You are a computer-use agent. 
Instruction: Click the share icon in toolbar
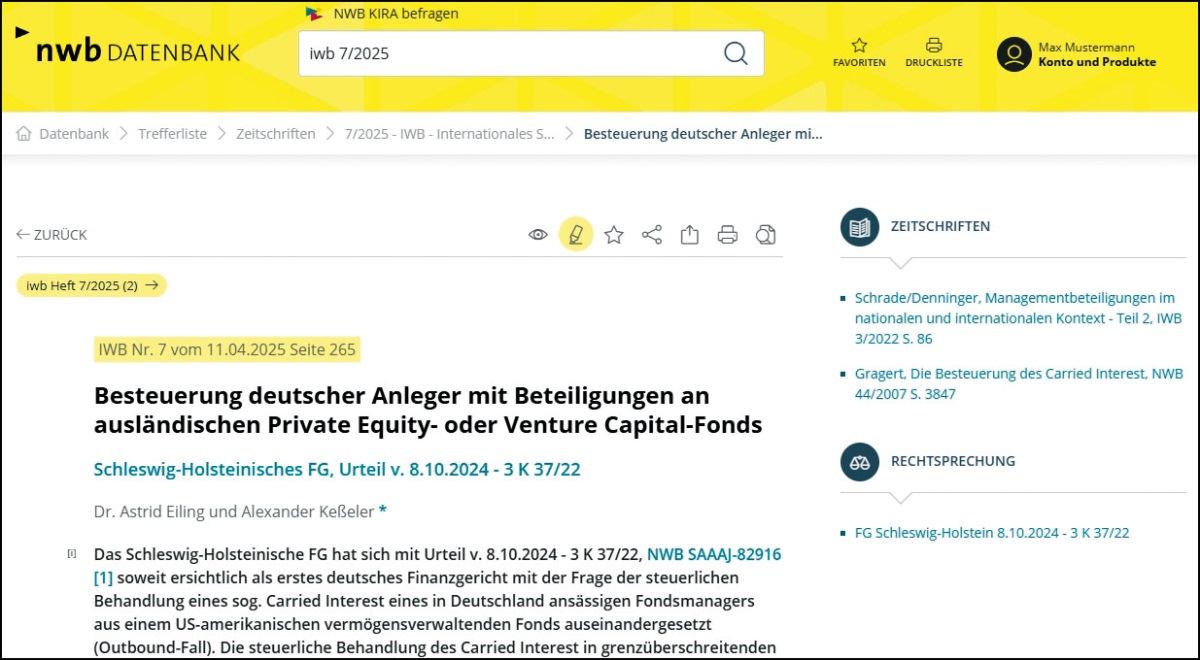click(652, 235)
